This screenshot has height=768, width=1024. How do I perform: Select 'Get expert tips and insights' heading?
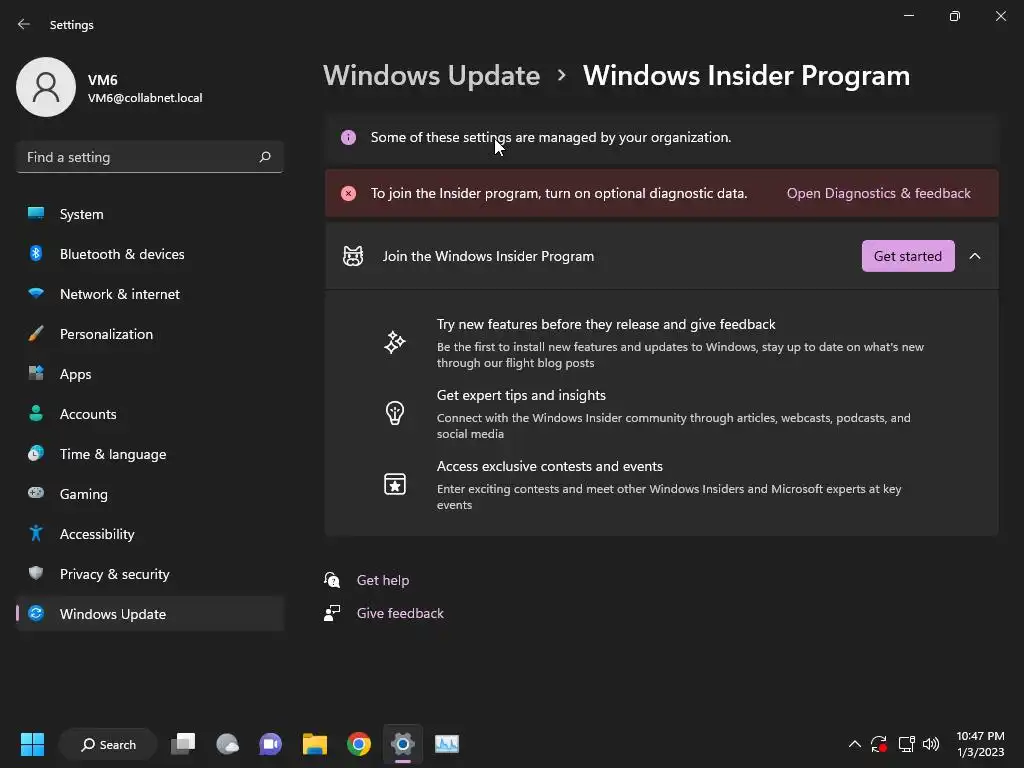(x=521, y=395)
